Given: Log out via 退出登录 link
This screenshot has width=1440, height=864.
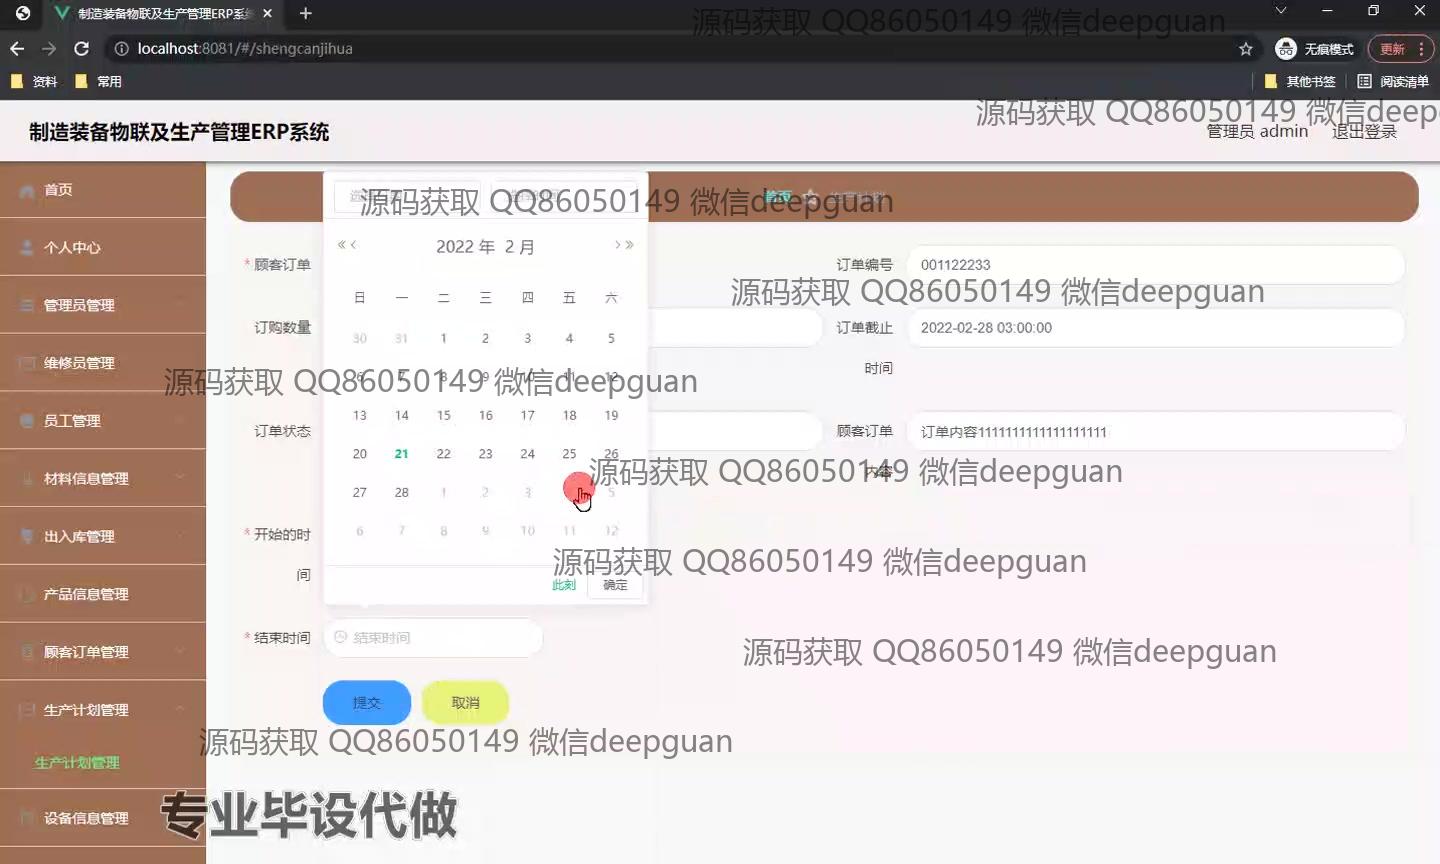Looking at the screenshot, I should 1364,131.
